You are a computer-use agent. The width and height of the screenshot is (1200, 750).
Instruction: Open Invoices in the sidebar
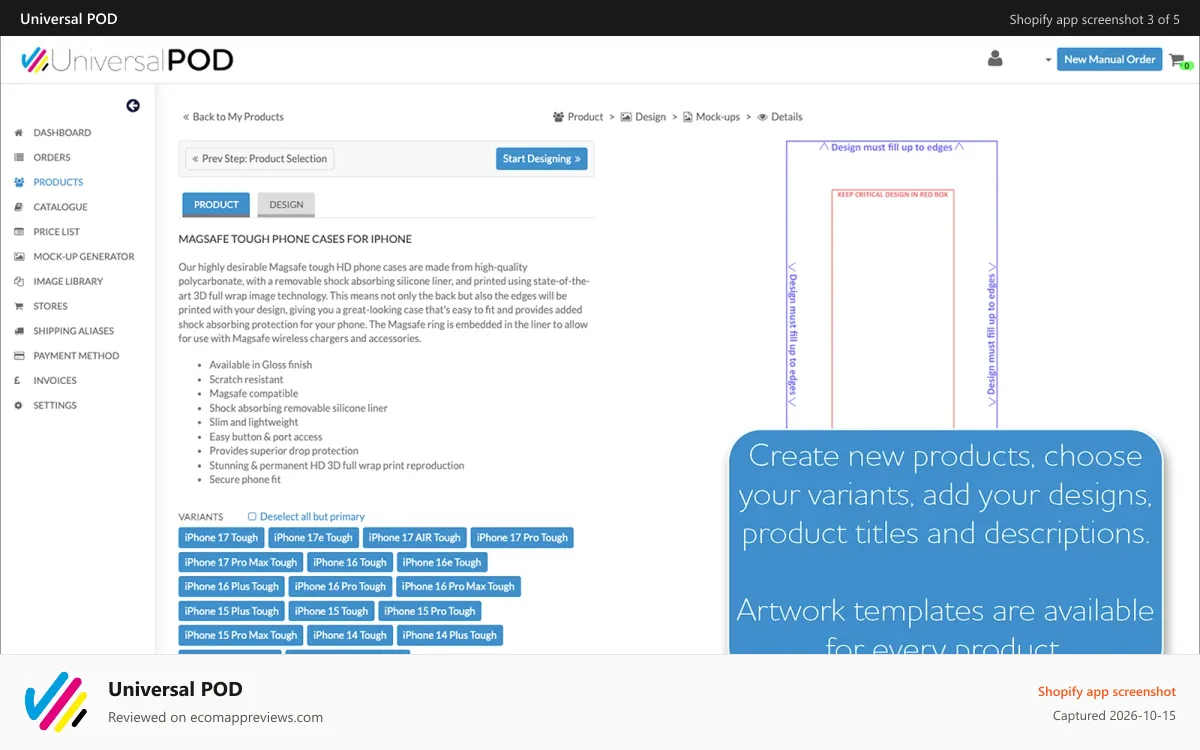[x=55, y=381]
